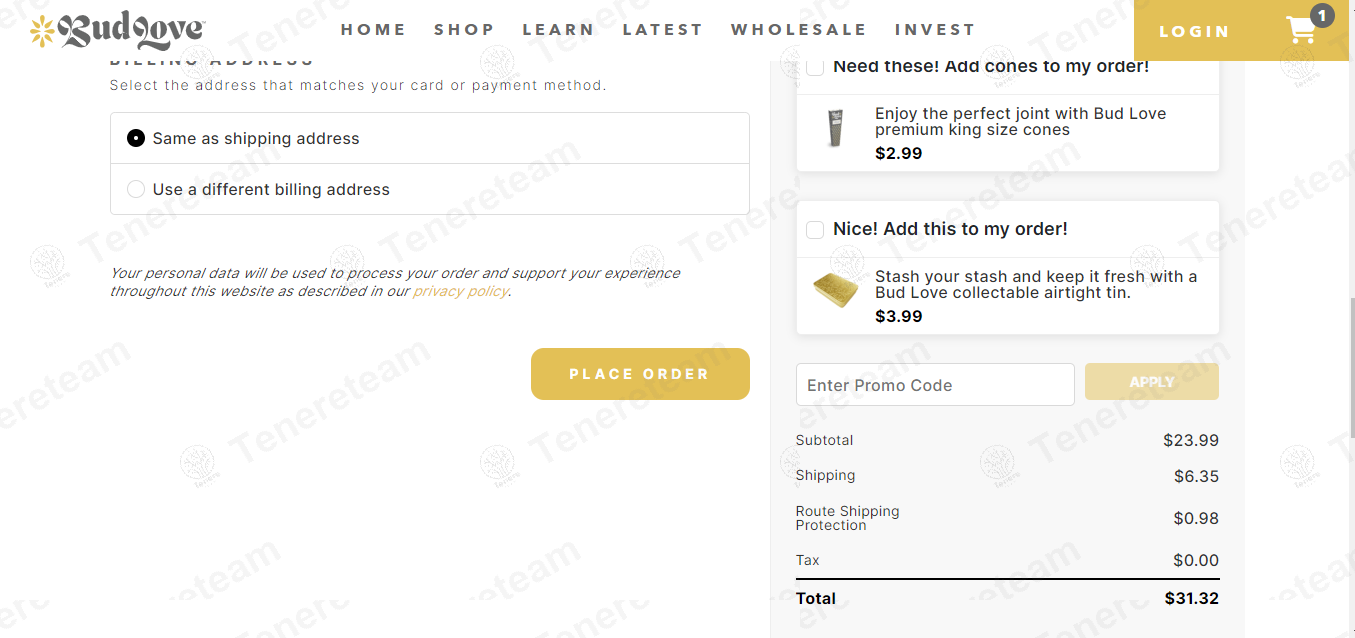Open the Wholesale page
This screenshot has height=638, width=1355.
coord(798,30)
